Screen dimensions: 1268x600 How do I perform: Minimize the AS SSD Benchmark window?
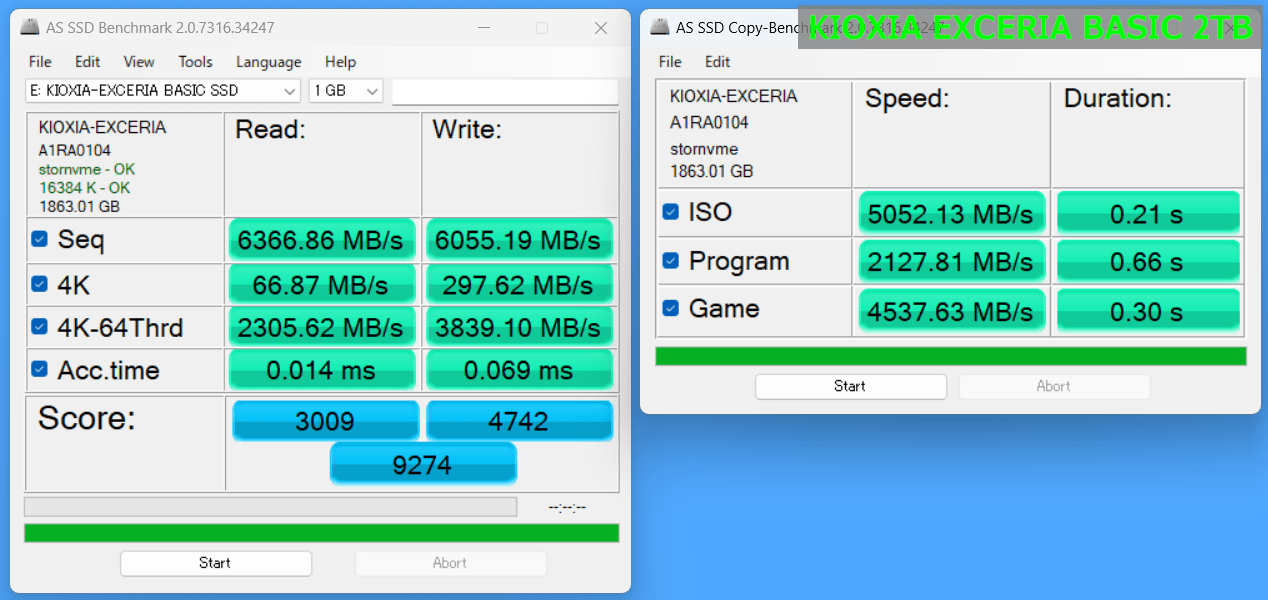point(483,28)
